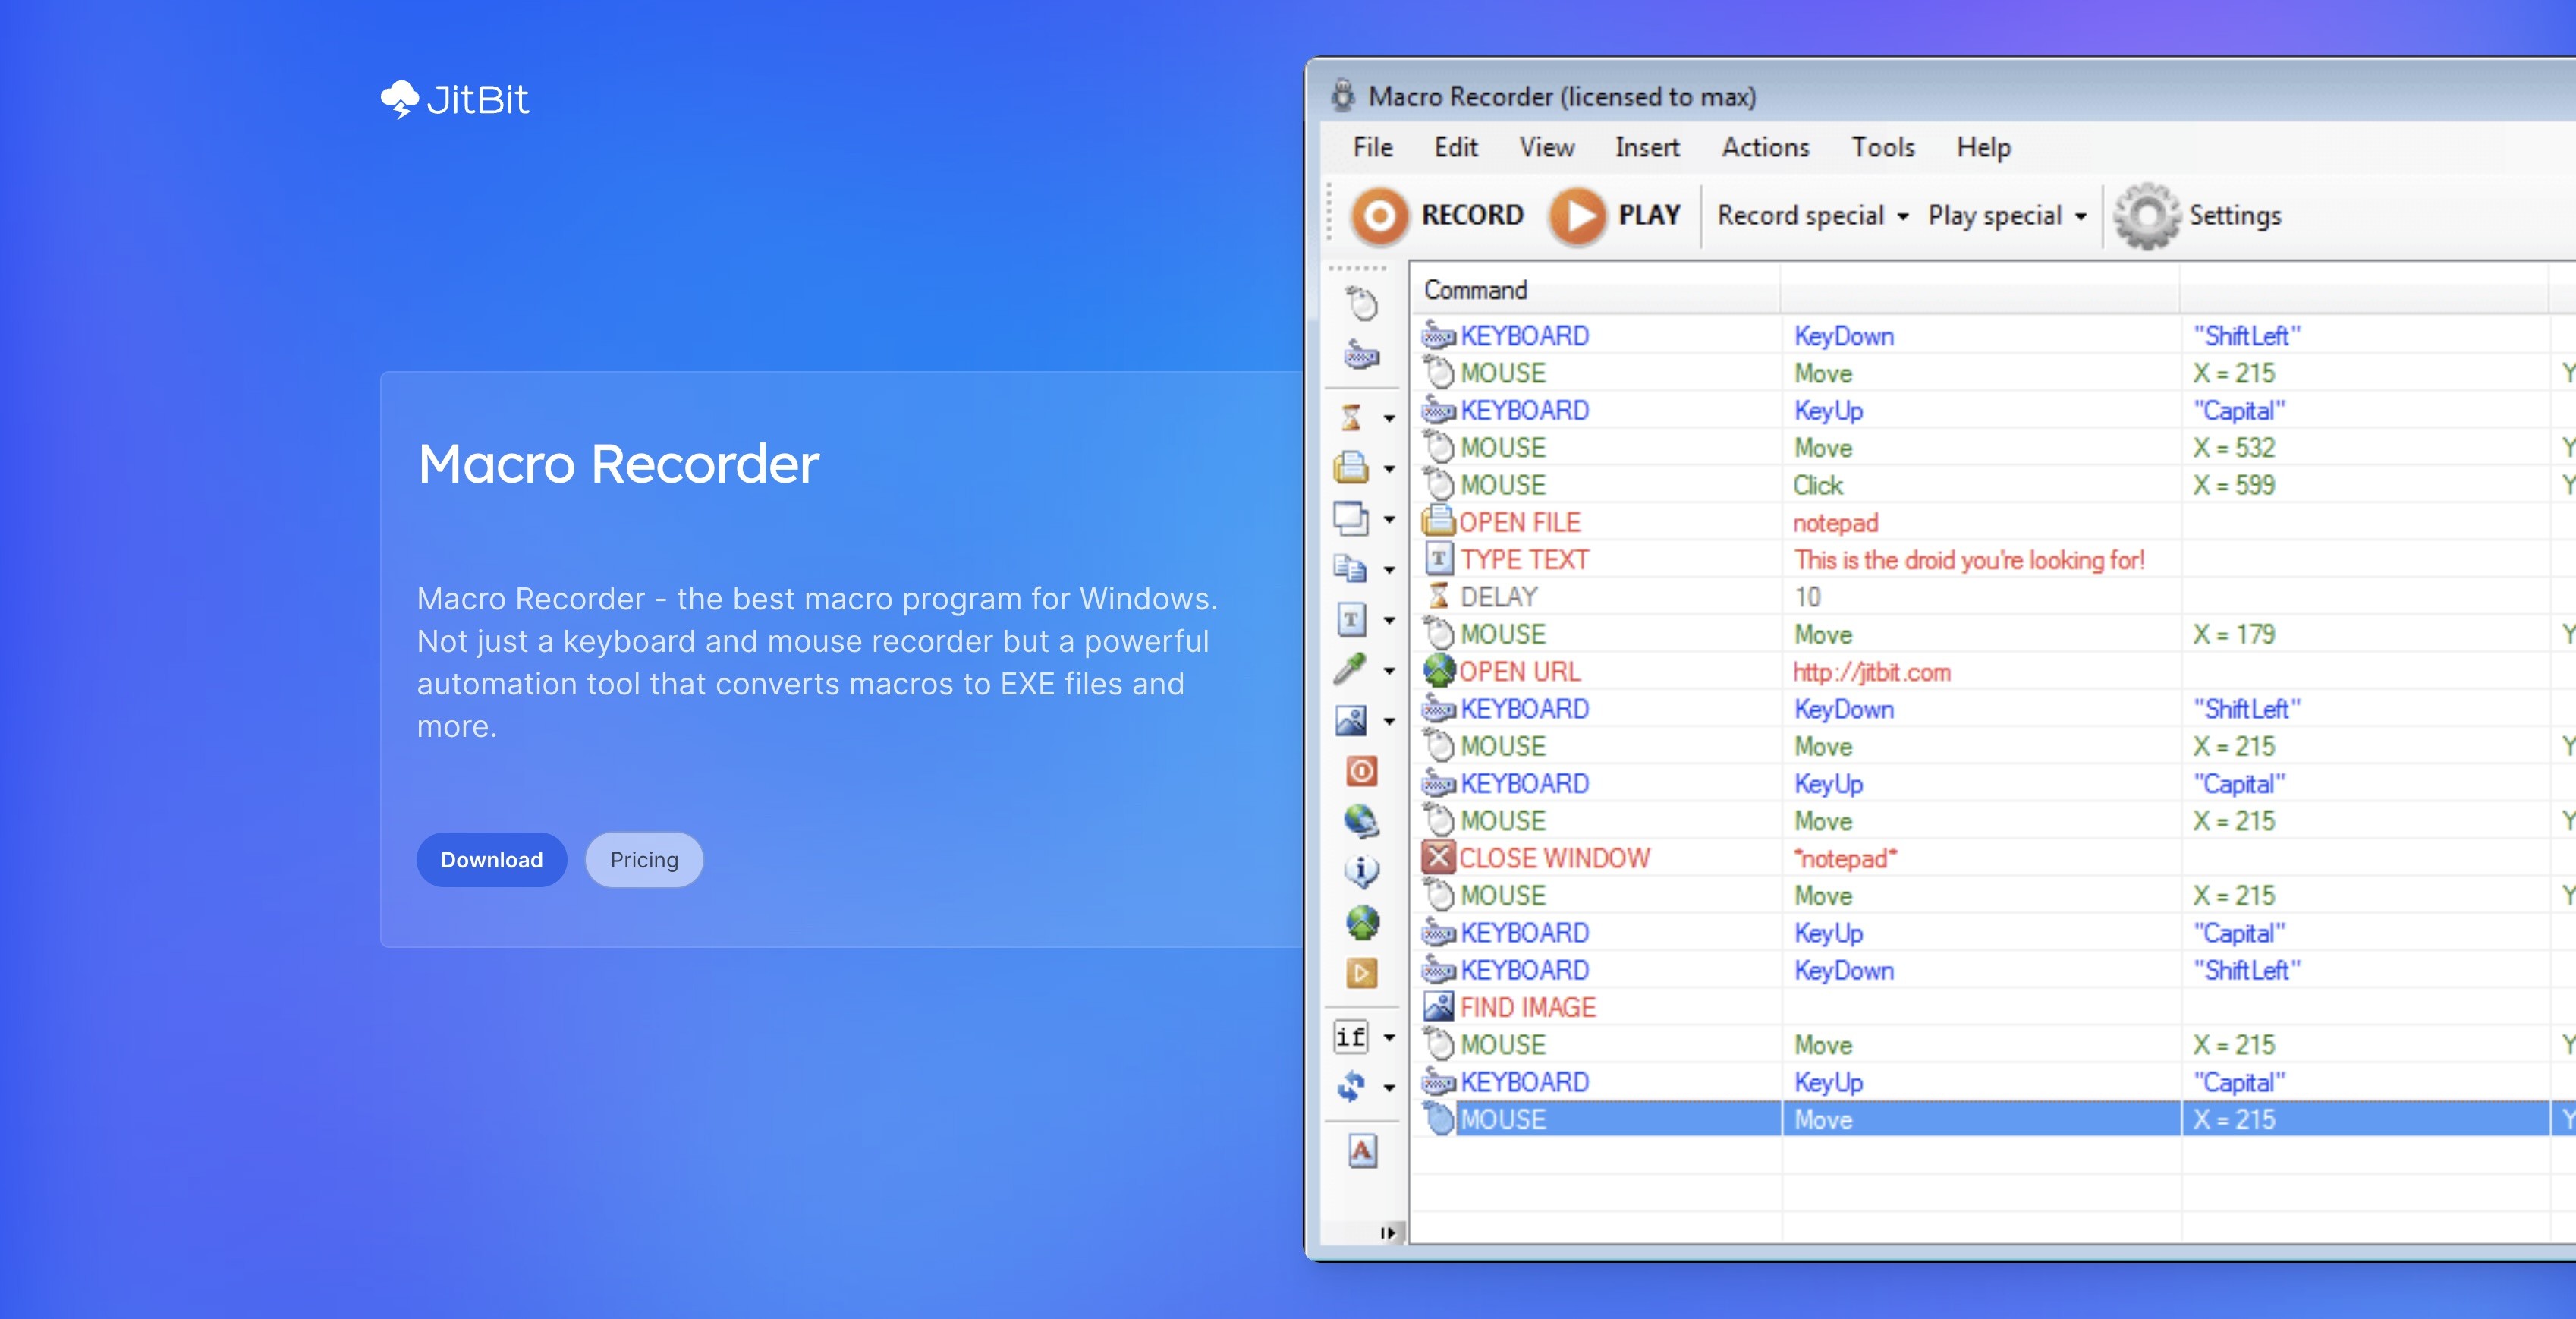Click the keyboard insert icon in sidebar

[1361, 355]
